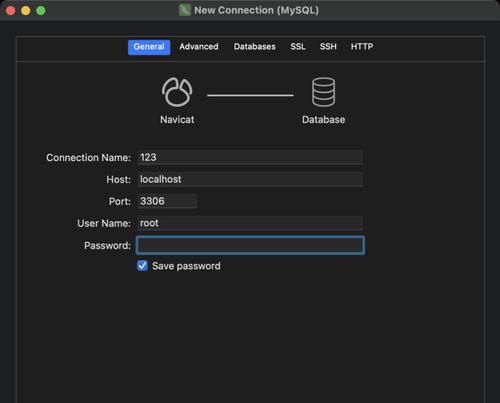Focus the empty Password field
Screen dimensions: 500x403
(250, 245)
